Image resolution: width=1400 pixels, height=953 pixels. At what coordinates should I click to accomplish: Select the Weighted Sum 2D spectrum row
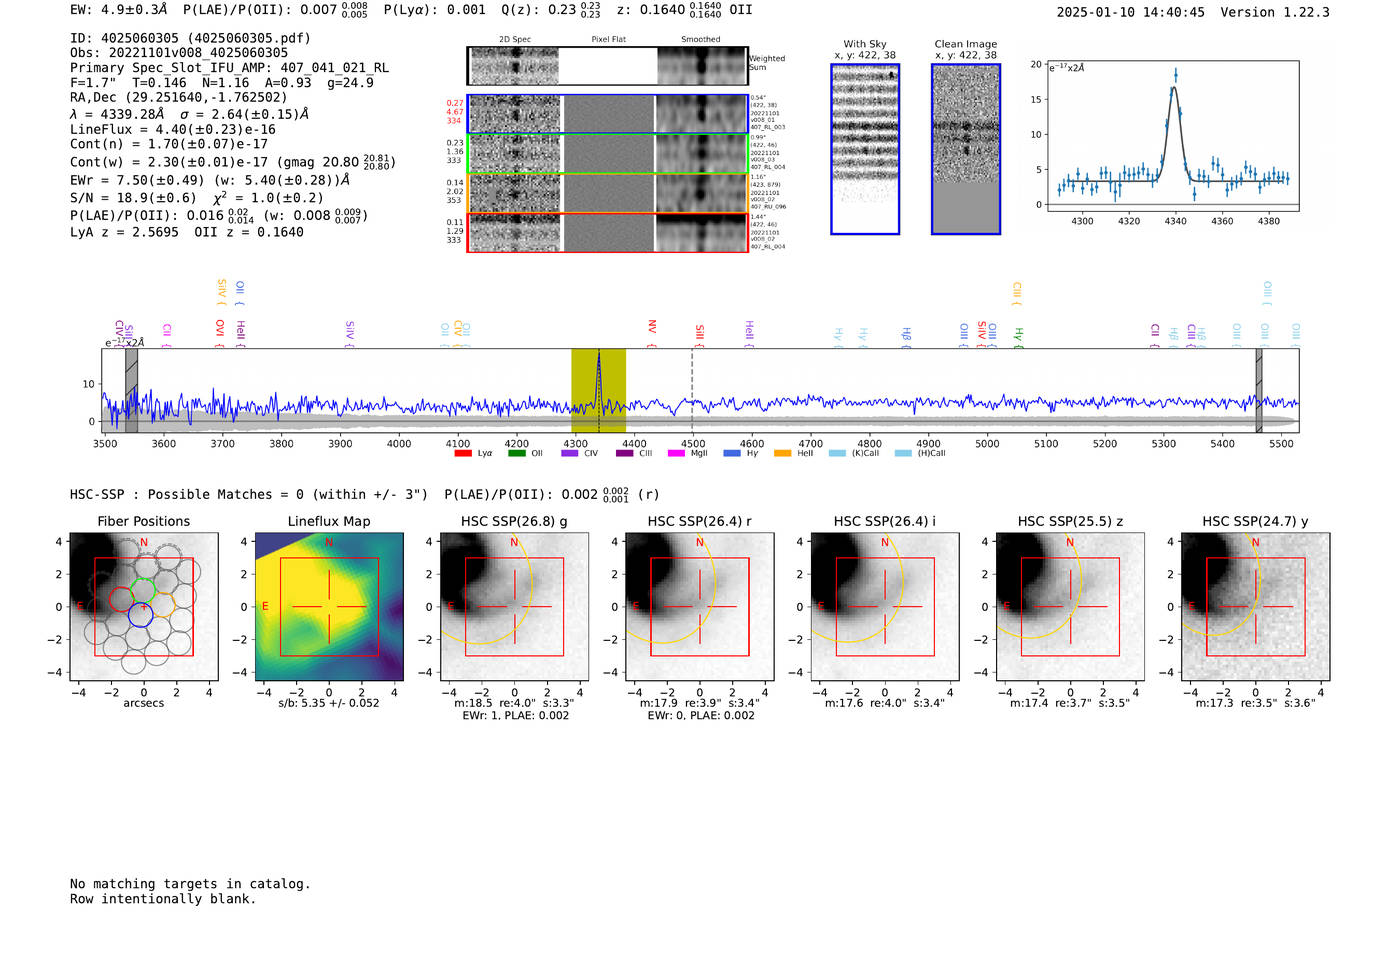pos(607,66)
